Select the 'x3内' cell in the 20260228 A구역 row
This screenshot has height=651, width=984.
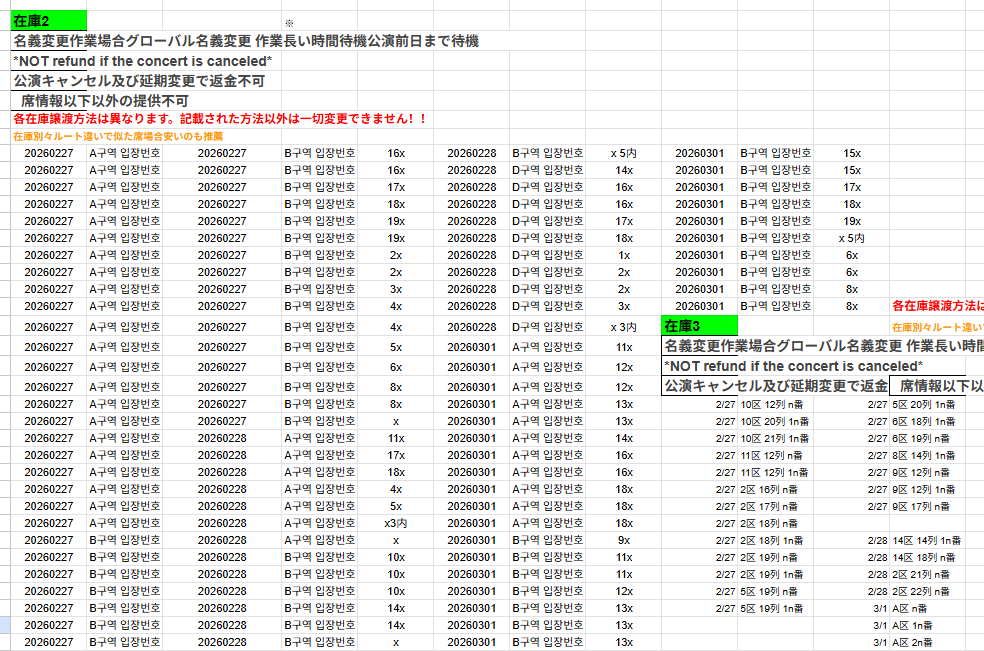pyautogui.click(x=395, y=523)
